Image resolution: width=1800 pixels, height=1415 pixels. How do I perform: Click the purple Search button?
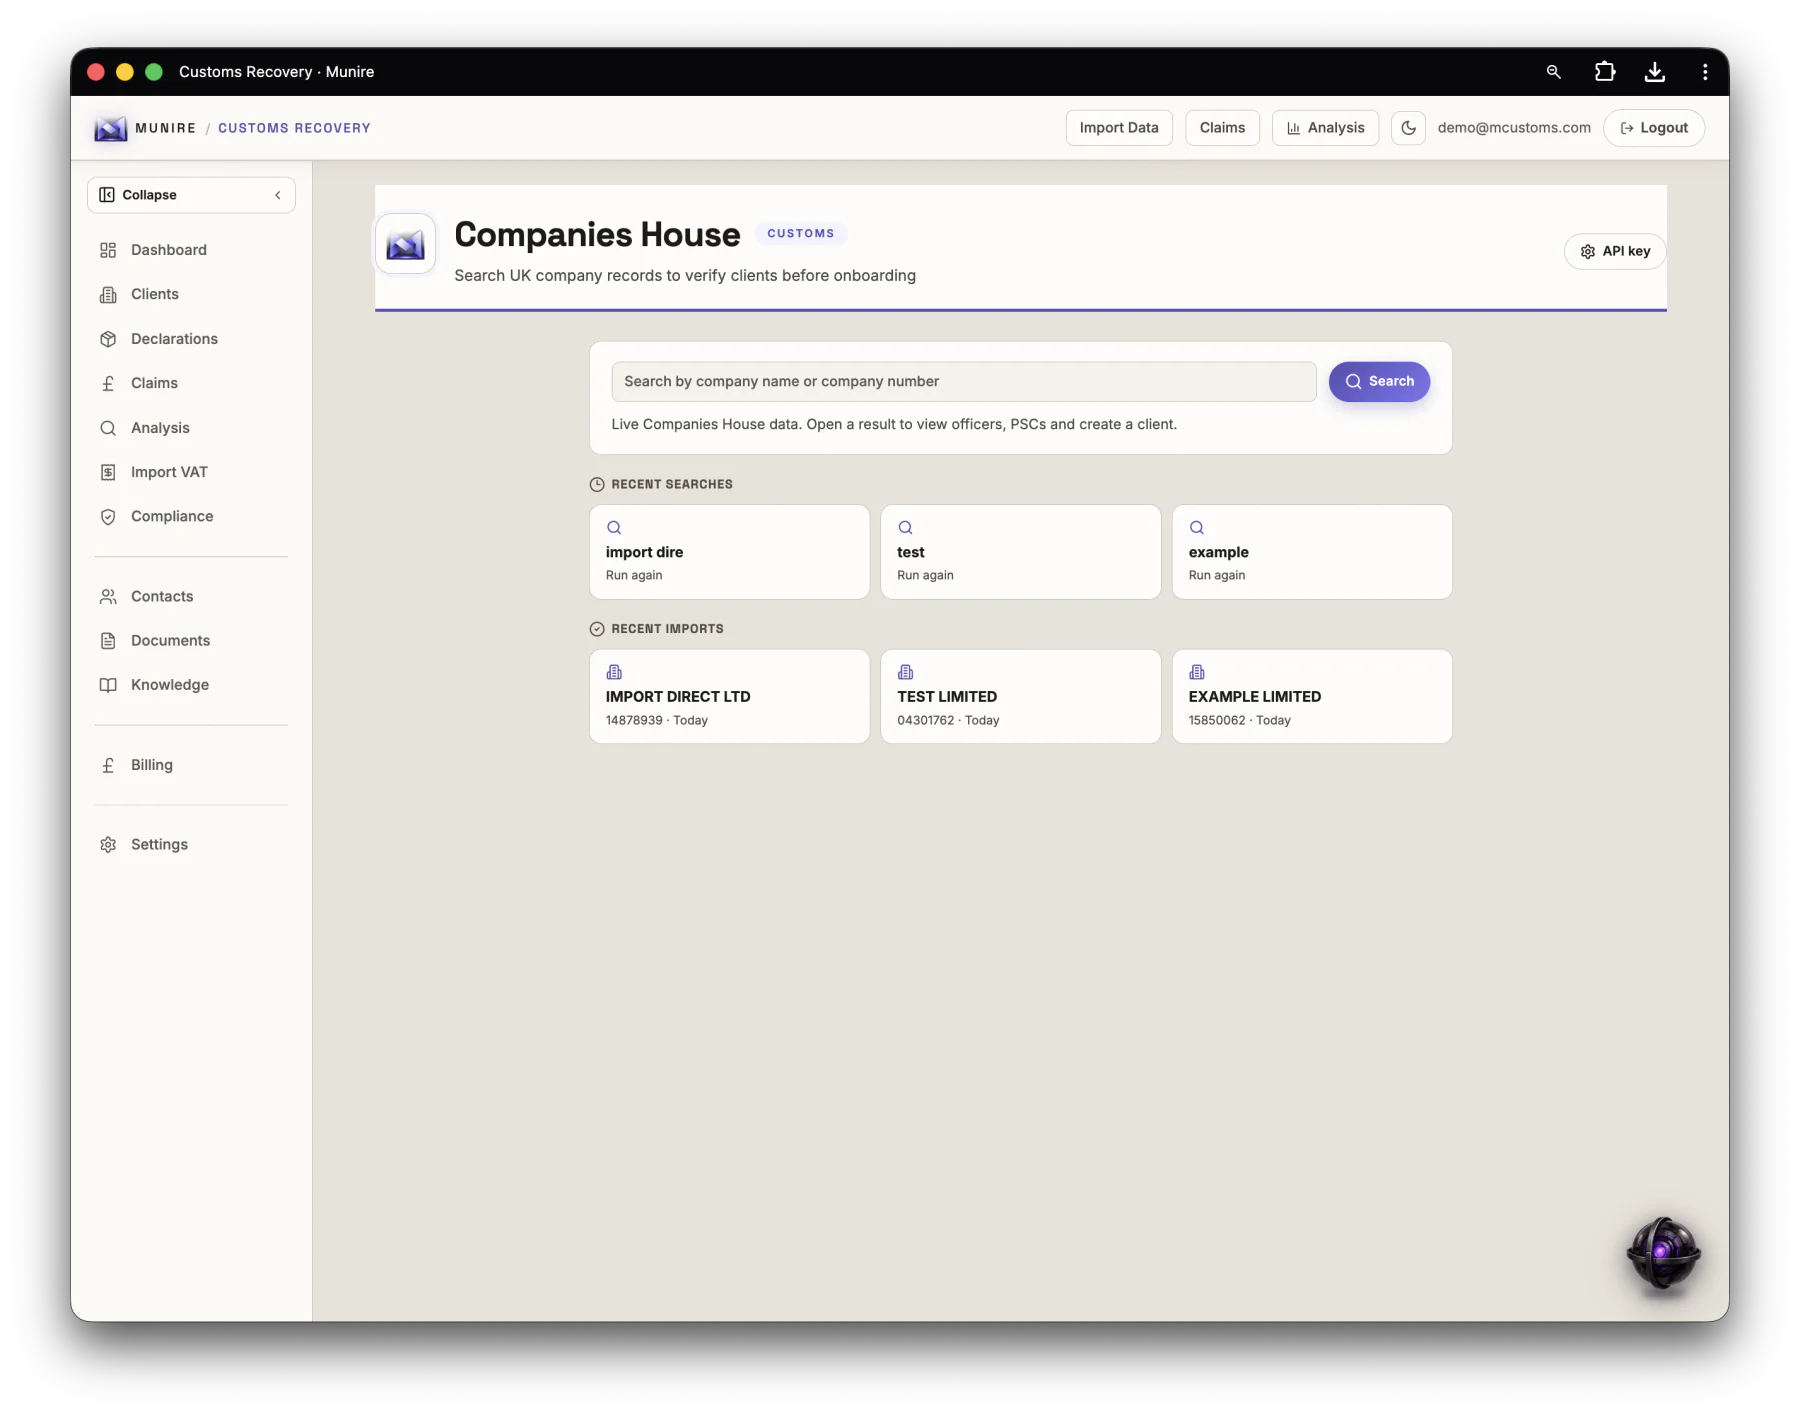(x=1379, y=382)
